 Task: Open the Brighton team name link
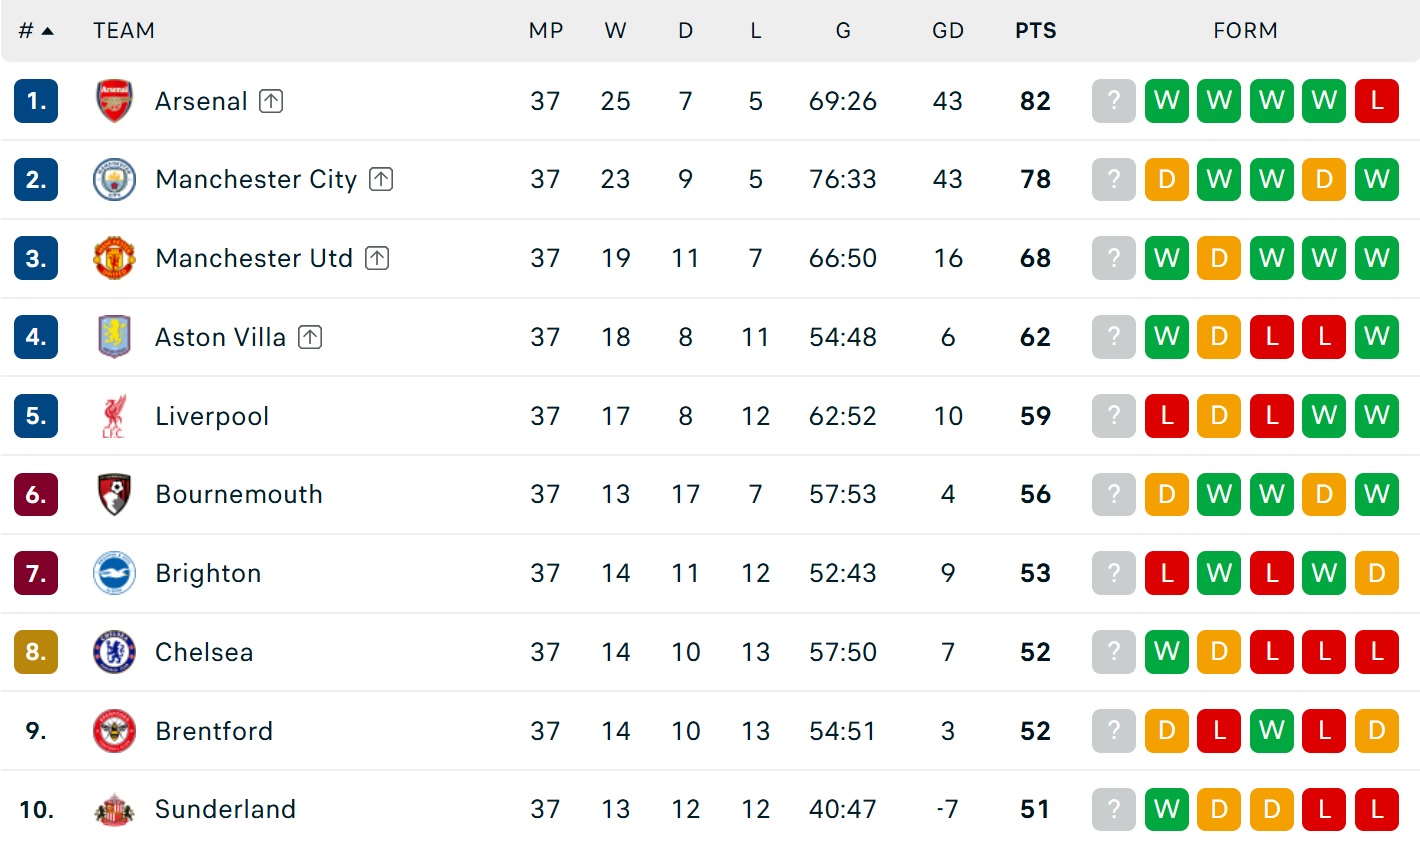[x=208, y=573]
